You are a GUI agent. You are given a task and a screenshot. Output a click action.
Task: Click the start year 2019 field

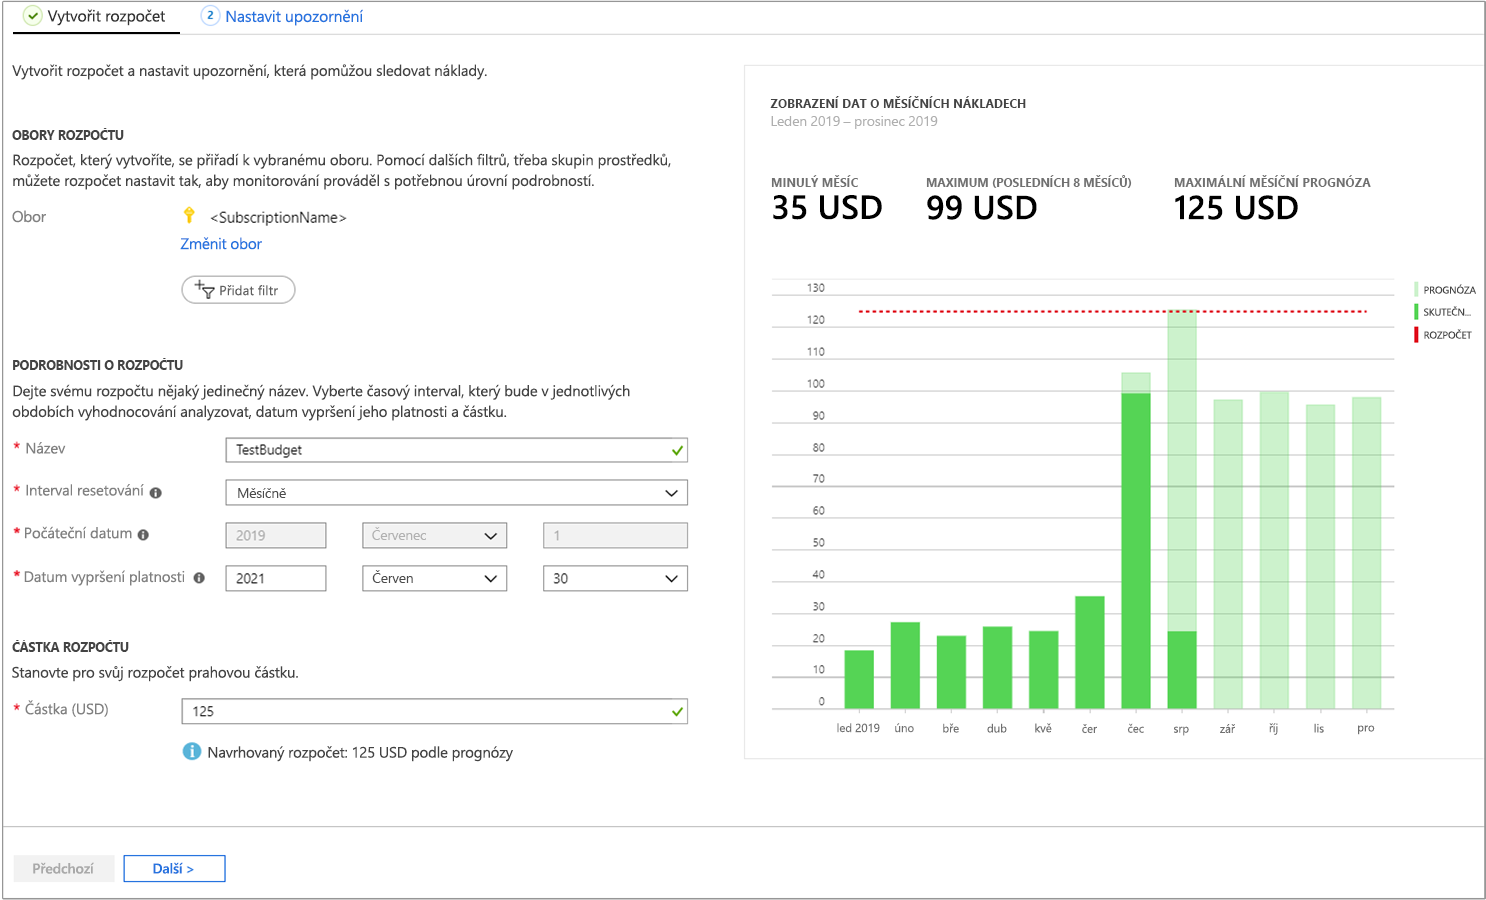(x=276, y=536)
